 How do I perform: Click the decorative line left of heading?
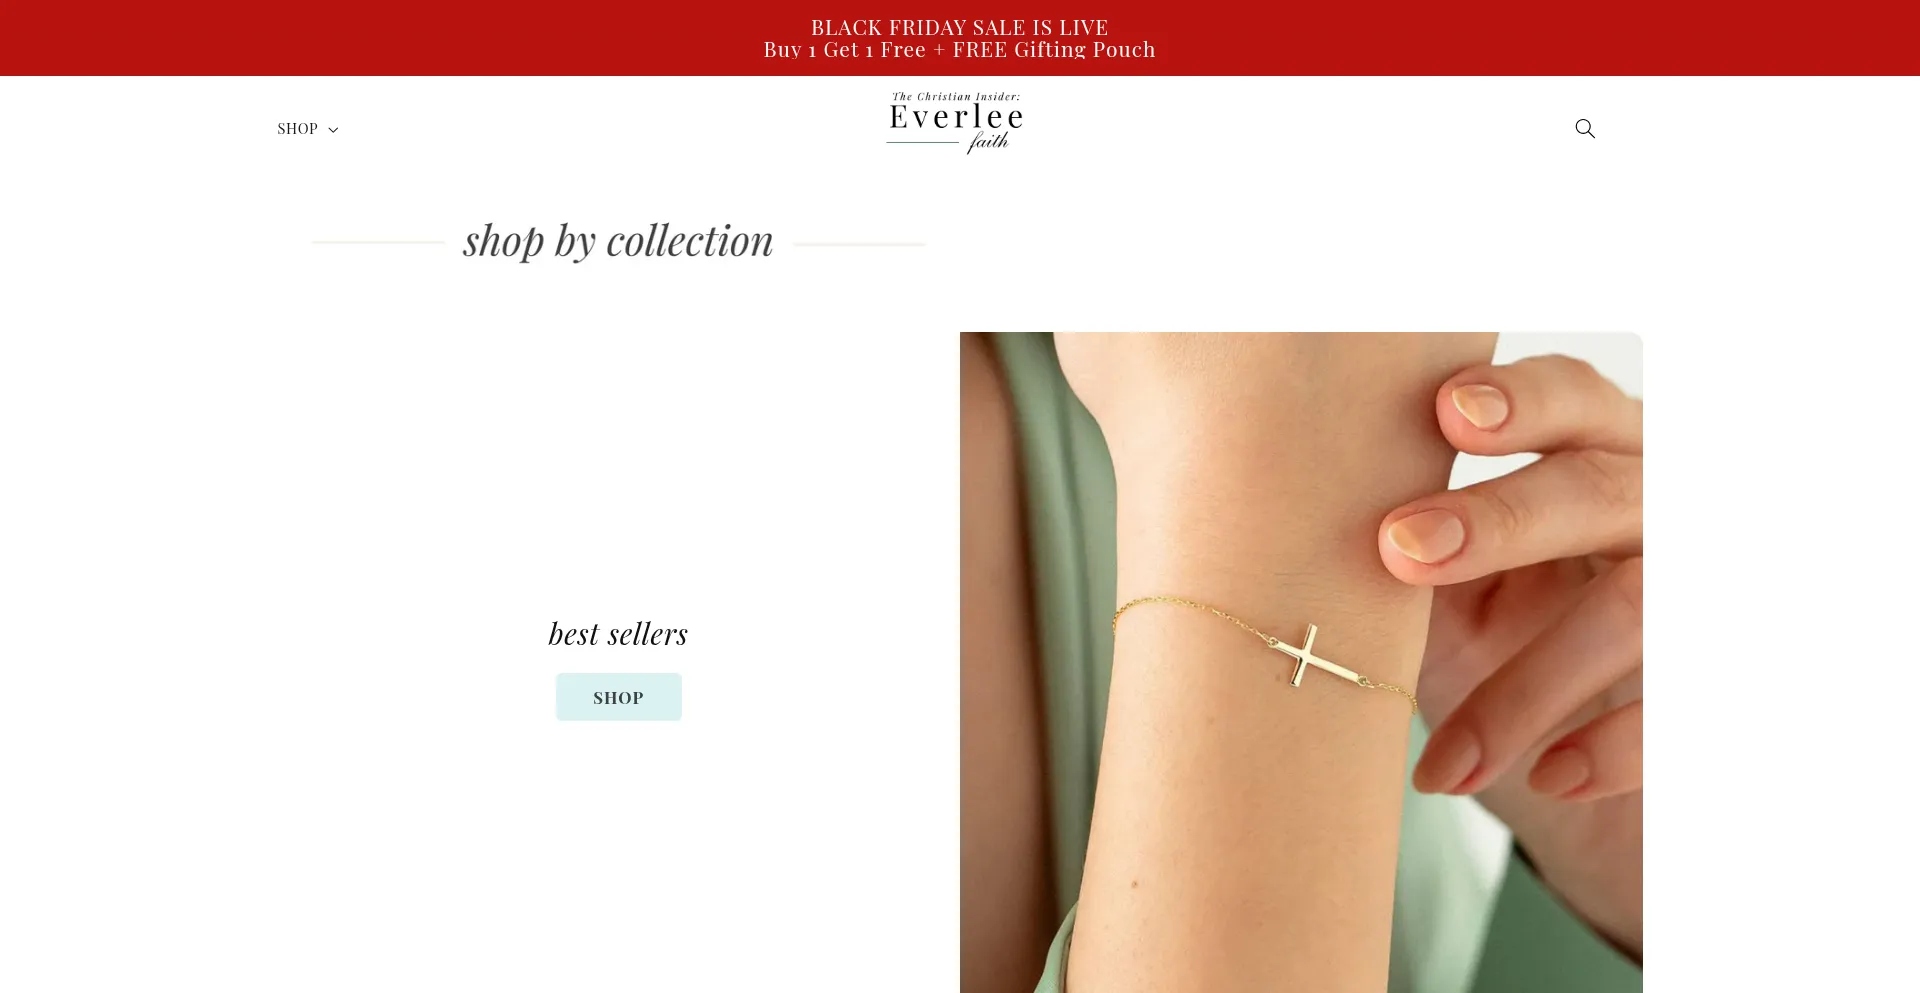[x=378, y=242]
